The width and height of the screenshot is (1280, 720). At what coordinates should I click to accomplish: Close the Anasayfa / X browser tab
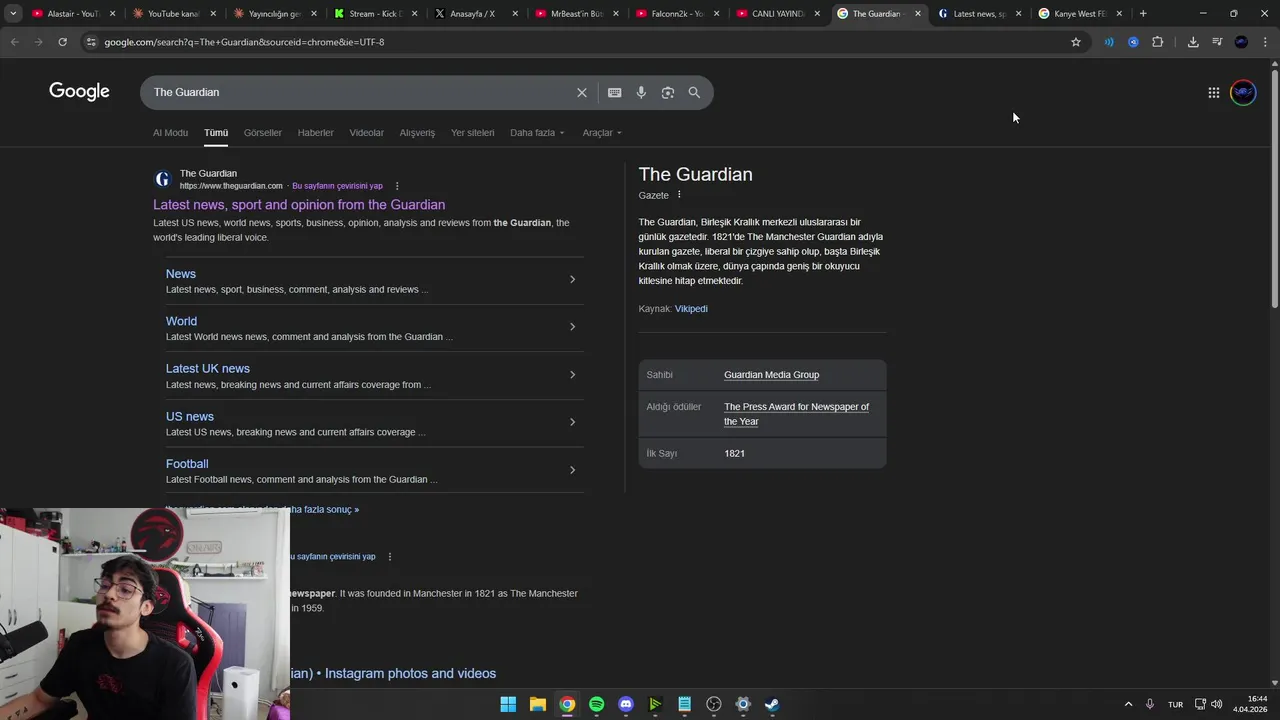(515, 14)
